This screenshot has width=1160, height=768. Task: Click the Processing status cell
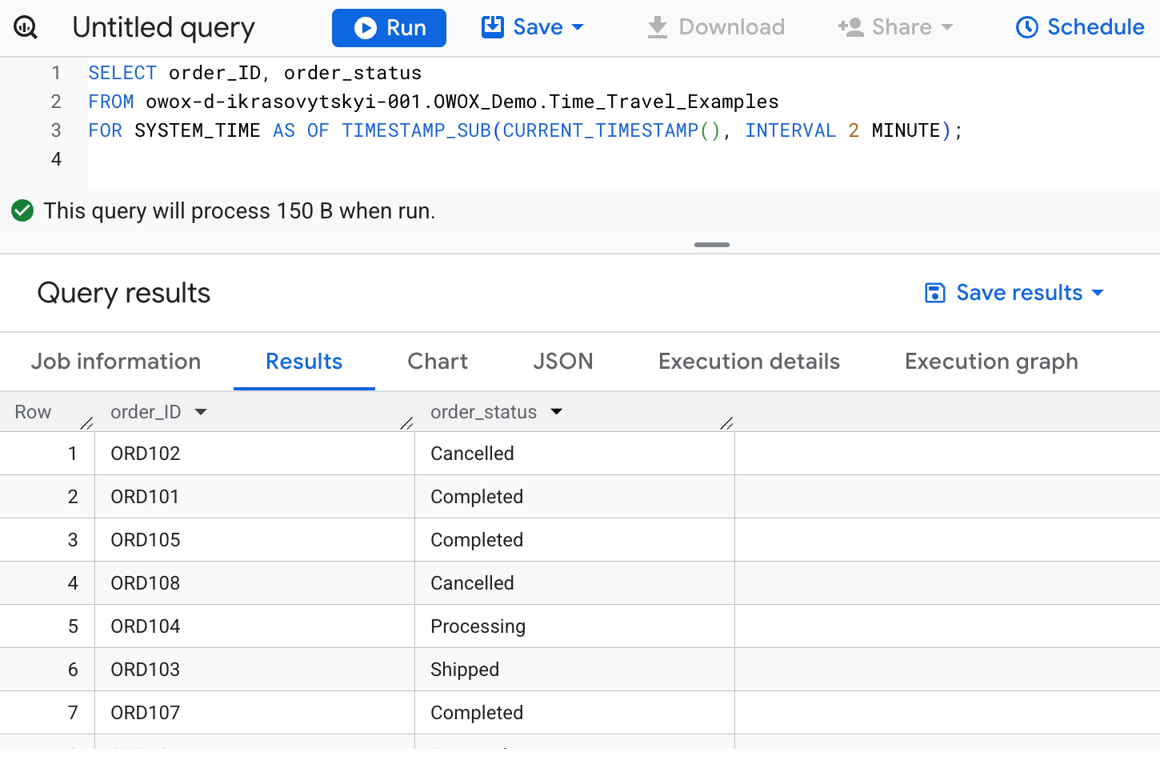[x=575, y=627]
